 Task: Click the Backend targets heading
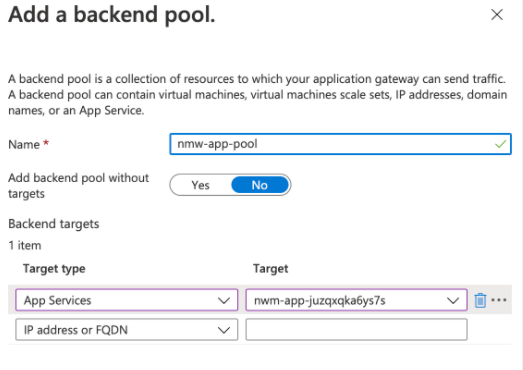click(x=54, y=224)
